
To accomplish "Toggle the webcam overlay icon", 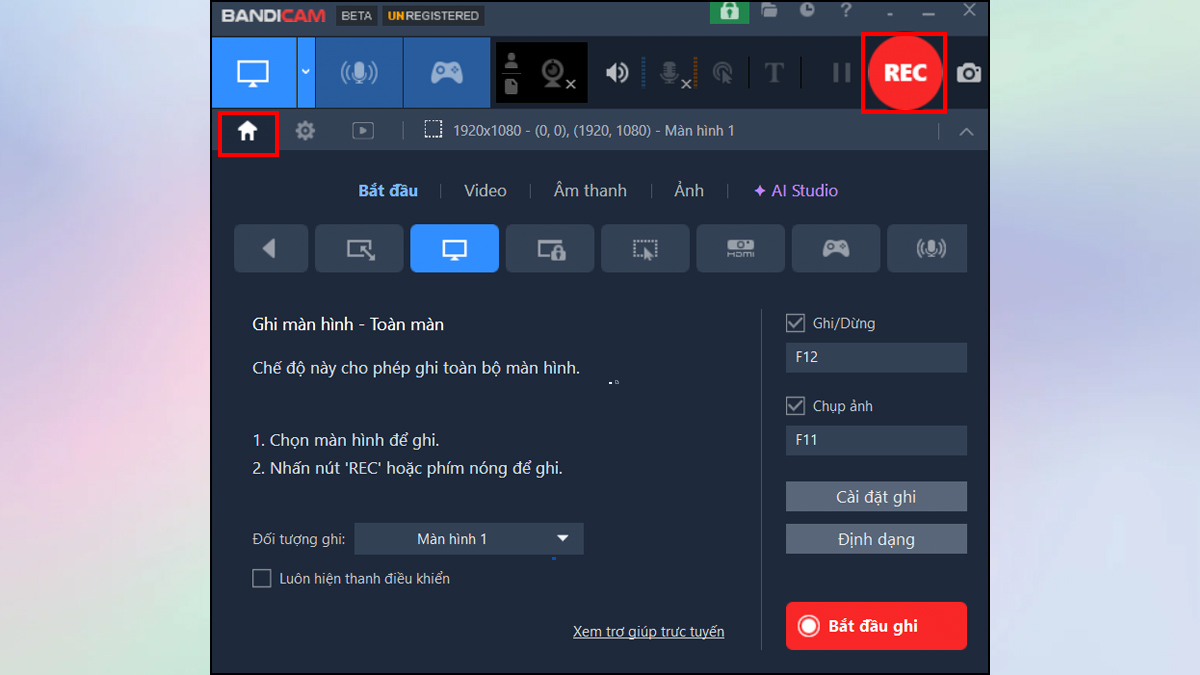I will click(556, 73).
